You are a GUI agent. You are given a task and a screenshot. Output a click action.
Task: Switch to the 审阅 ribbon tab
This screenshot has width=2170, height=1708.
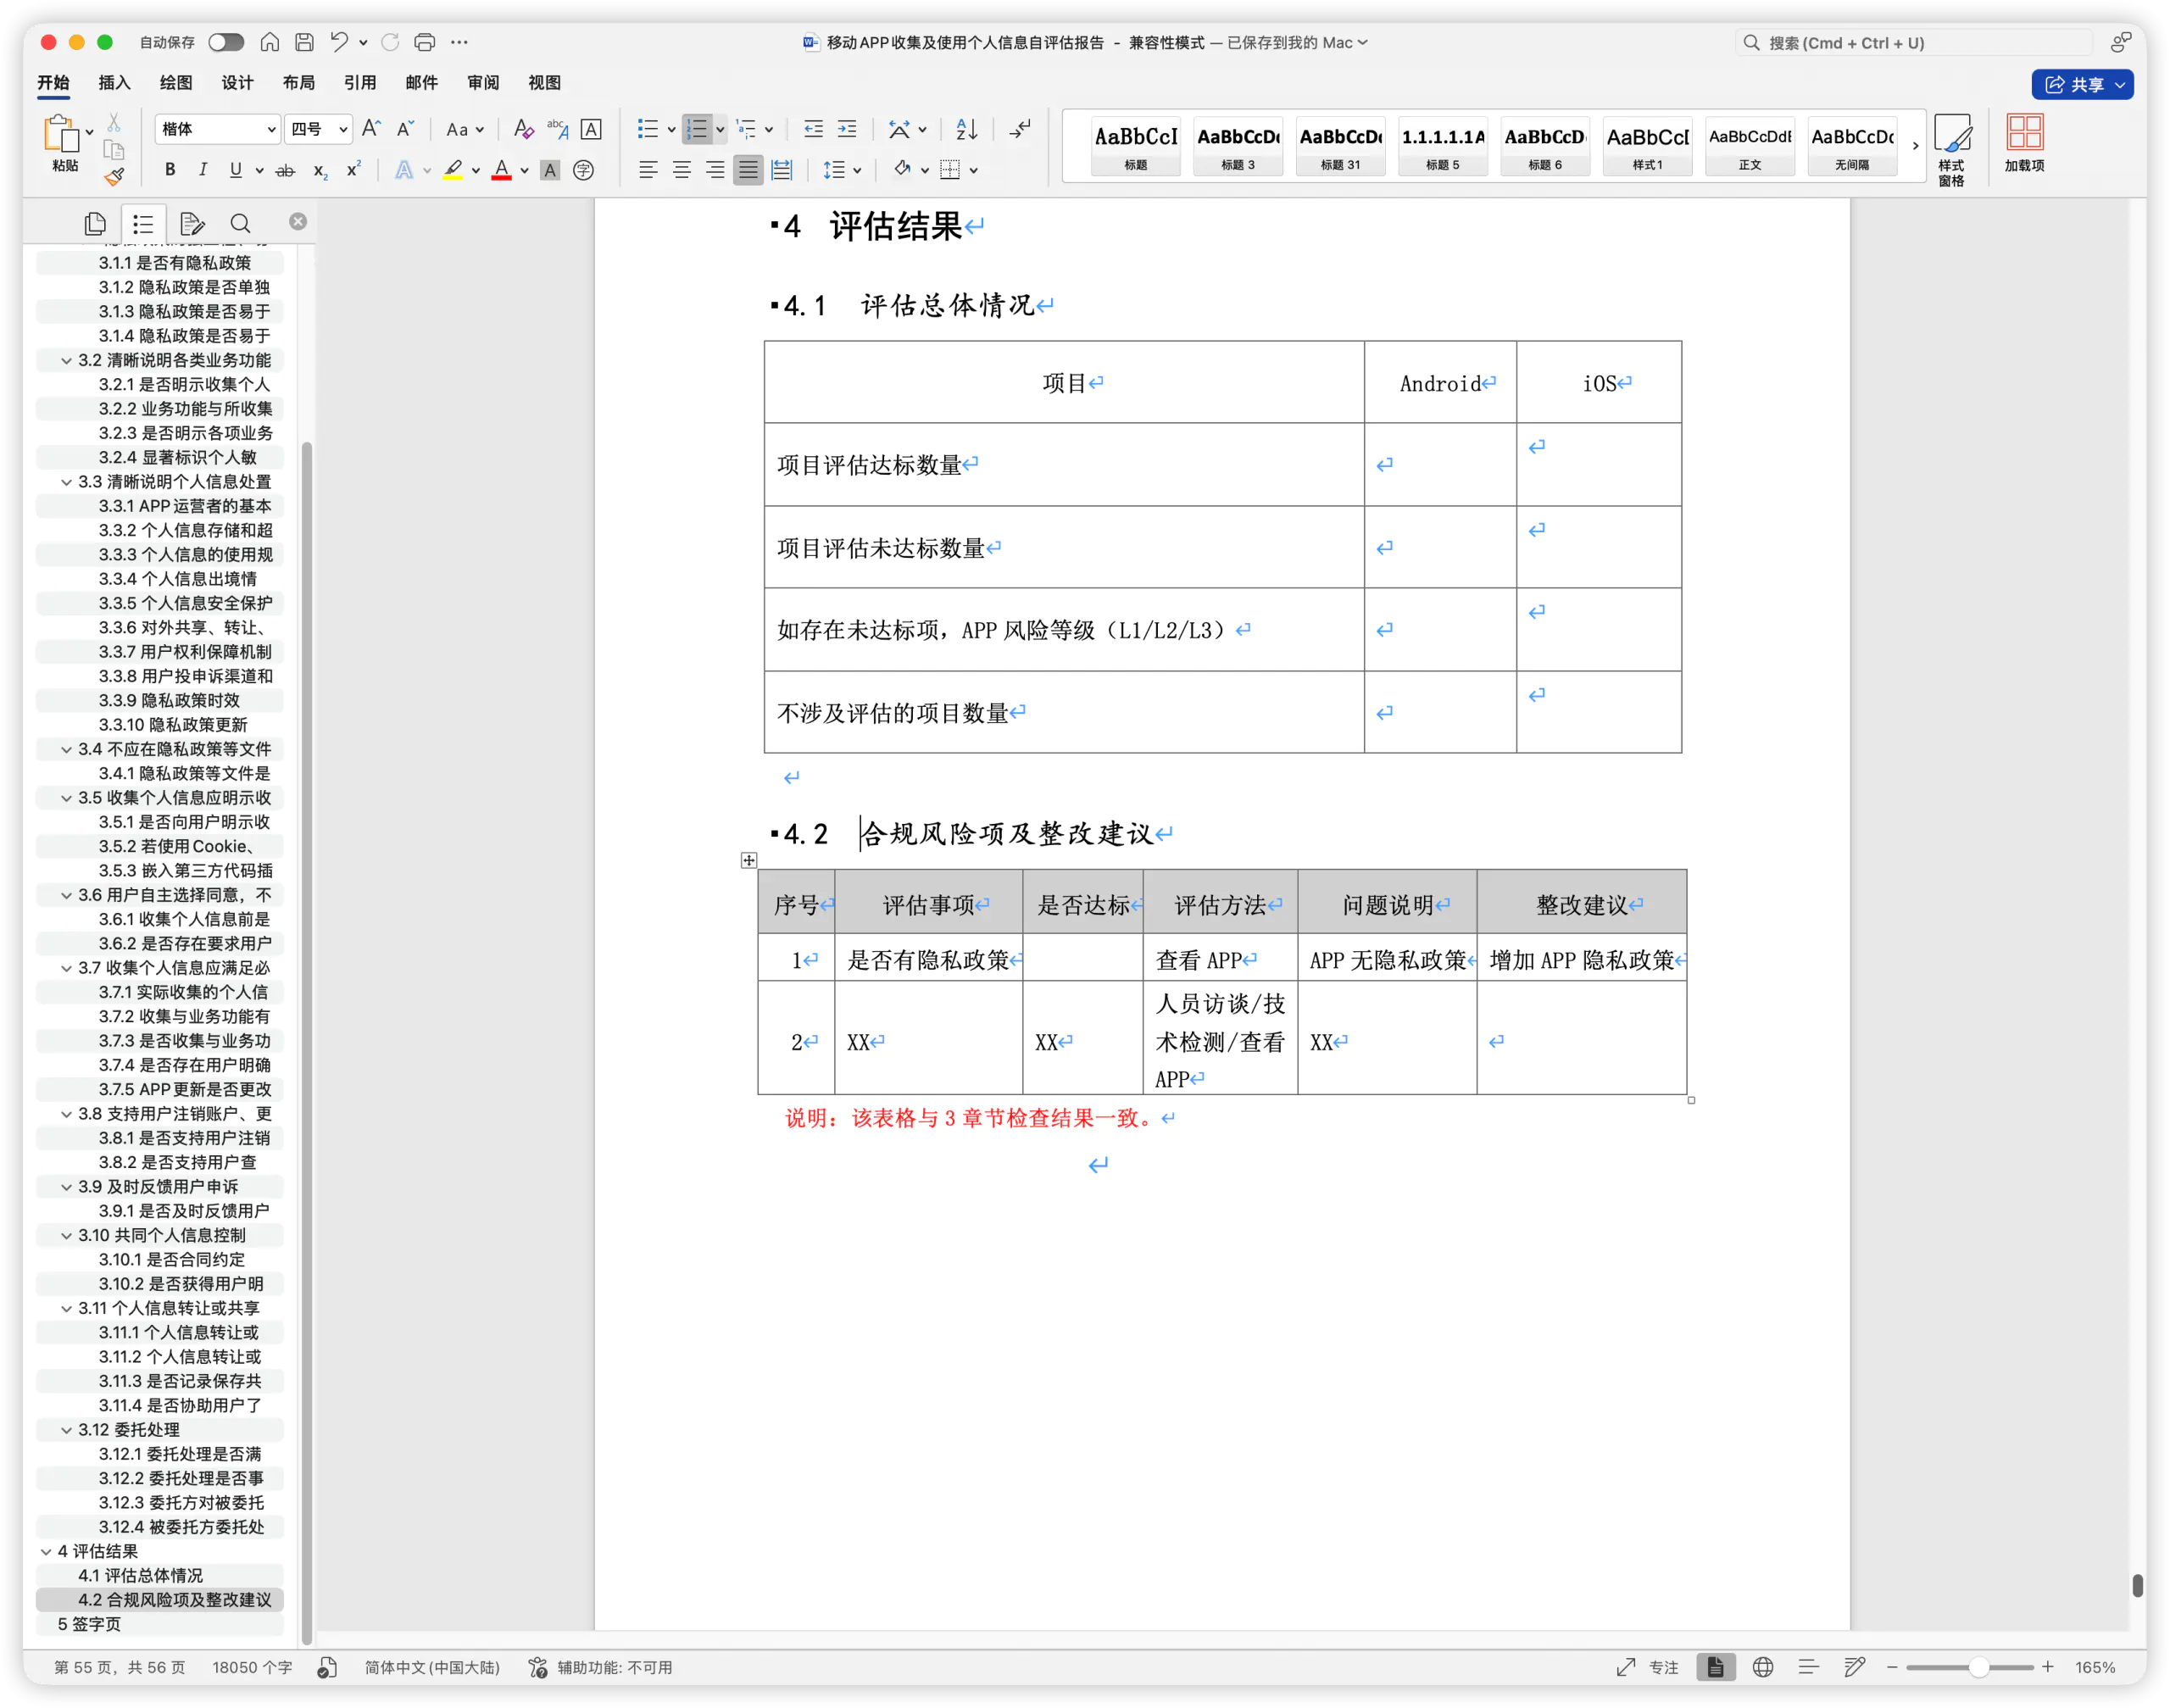point(483,82)
